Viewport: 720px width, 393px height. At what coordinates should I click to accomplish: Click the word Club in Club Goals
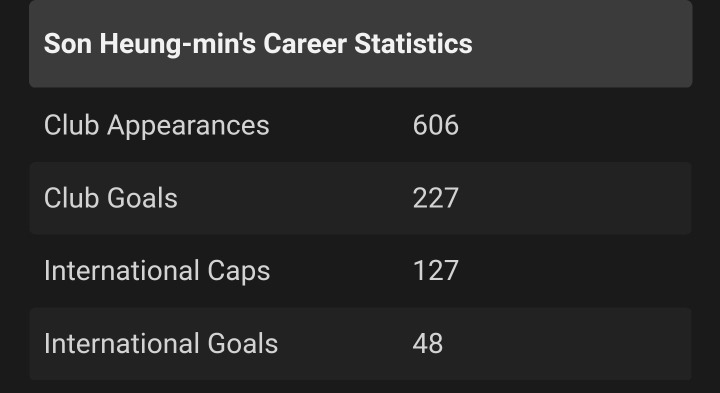[x=72, y=198]
